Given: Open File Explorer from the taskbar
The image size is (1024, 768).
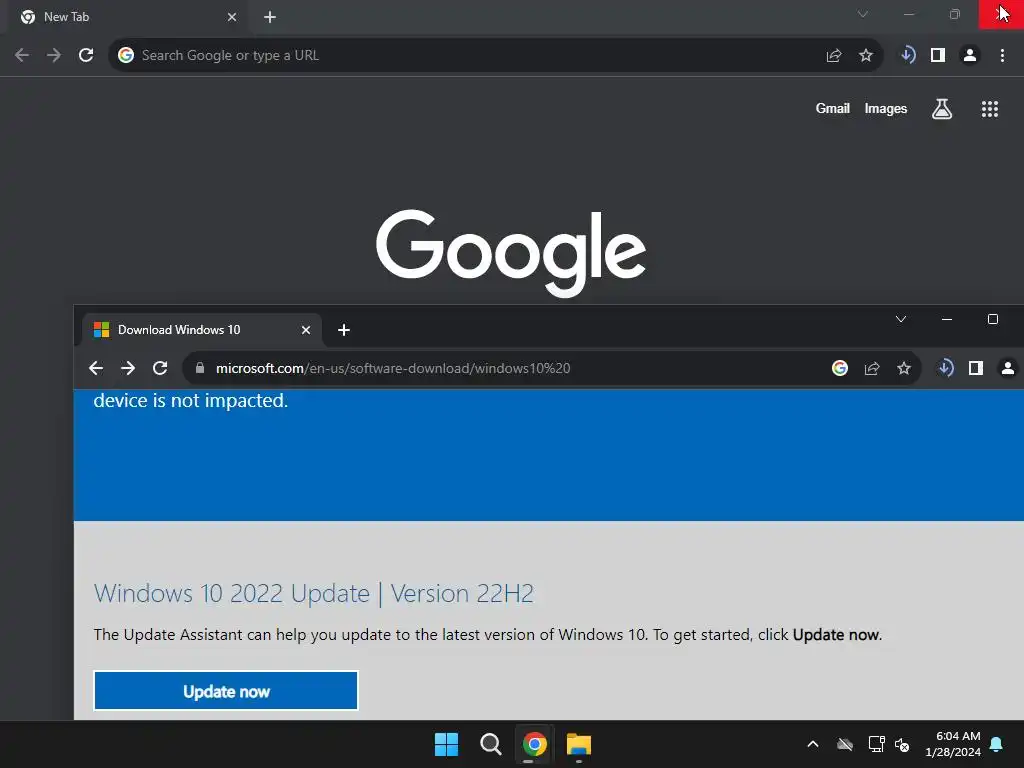Looking at the screenshot, I should 579,744.
